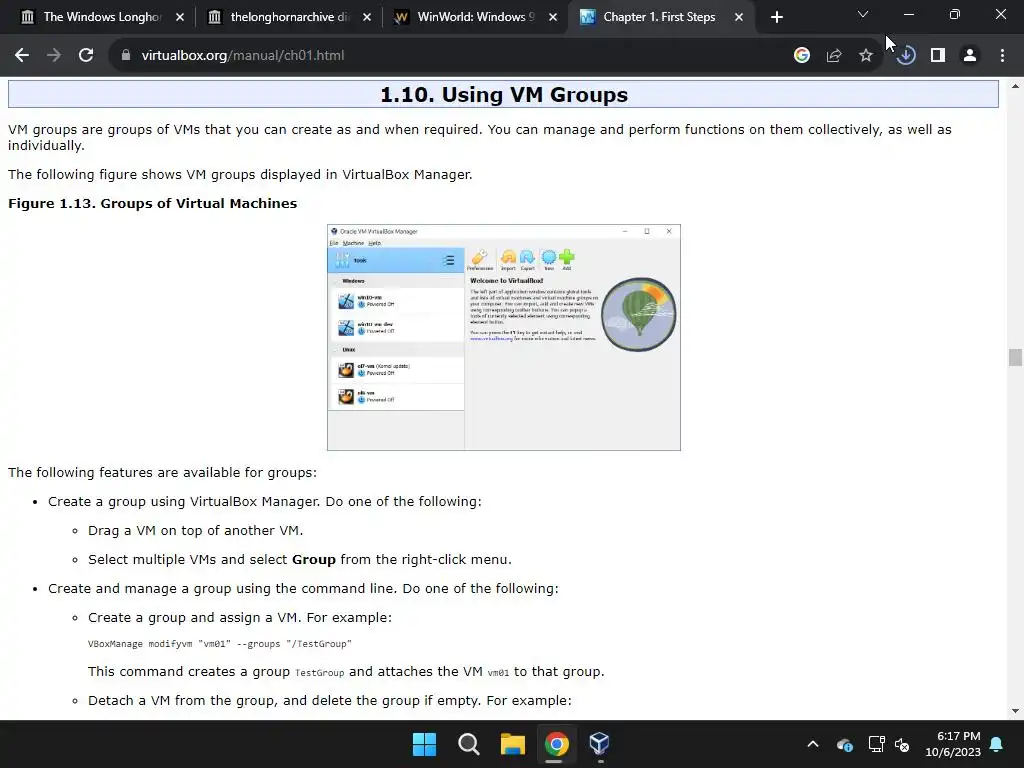Click the Chrome taskbar icon
This screenshot has width=1024, height=768.
pos(556,744)
